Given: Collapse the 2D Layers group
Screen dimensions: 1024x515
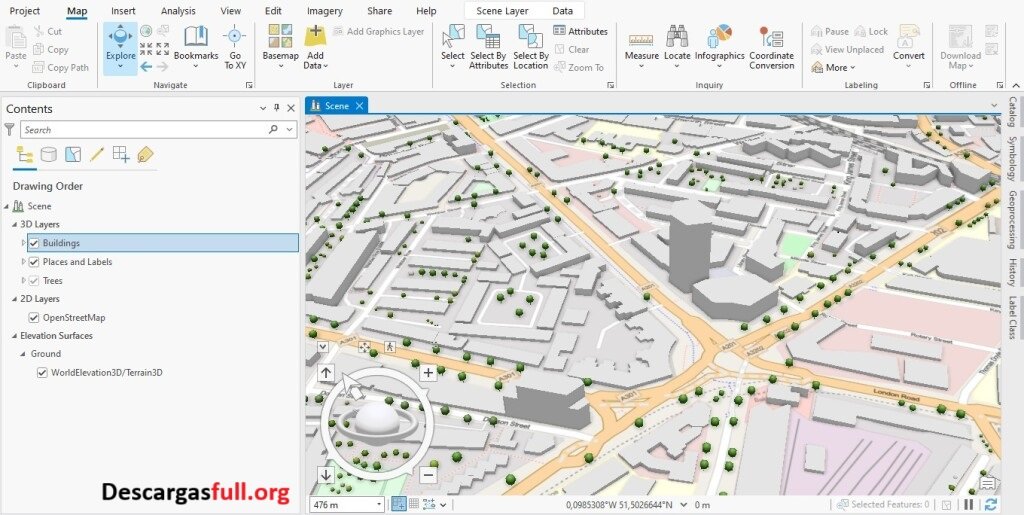Looking at the screenshot, I should click(x=14, y=299).
